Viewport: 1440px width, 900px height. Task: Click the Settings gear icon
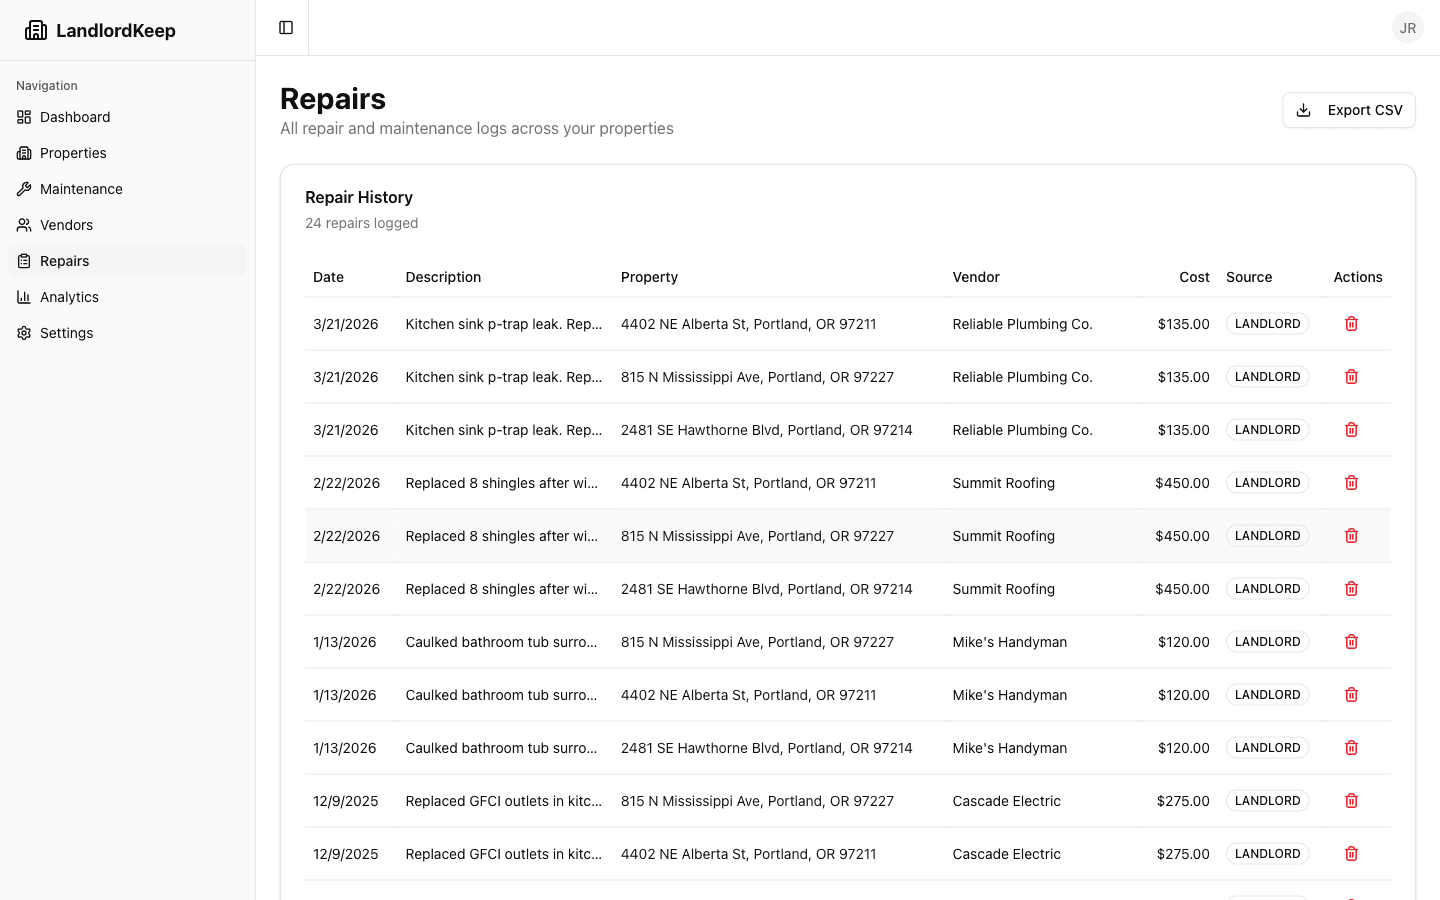[x=23, y=332]
